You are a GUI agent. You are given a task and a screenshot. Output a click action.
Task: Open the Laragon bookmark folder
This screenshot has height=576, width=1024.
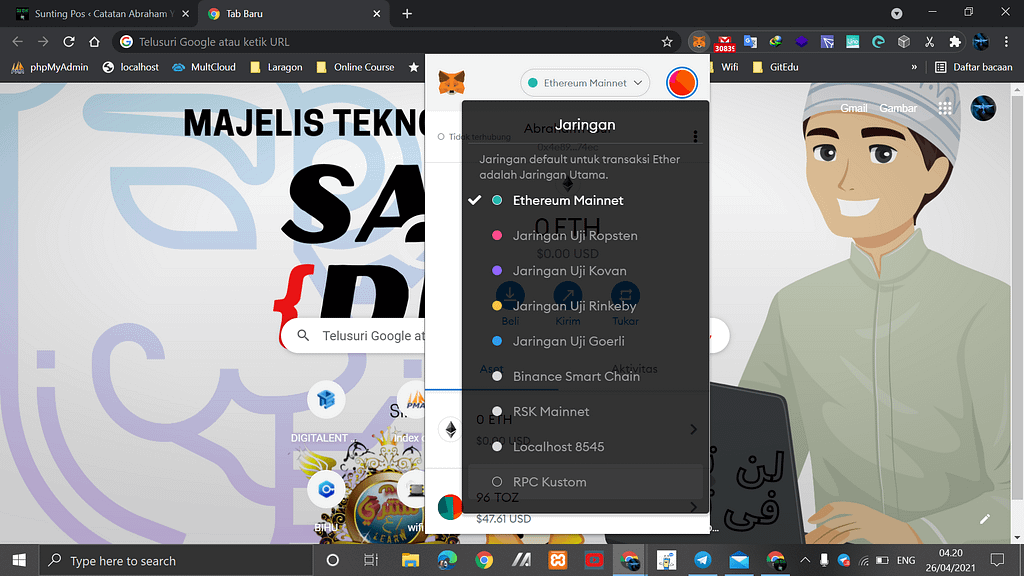(x=276, y=67)
